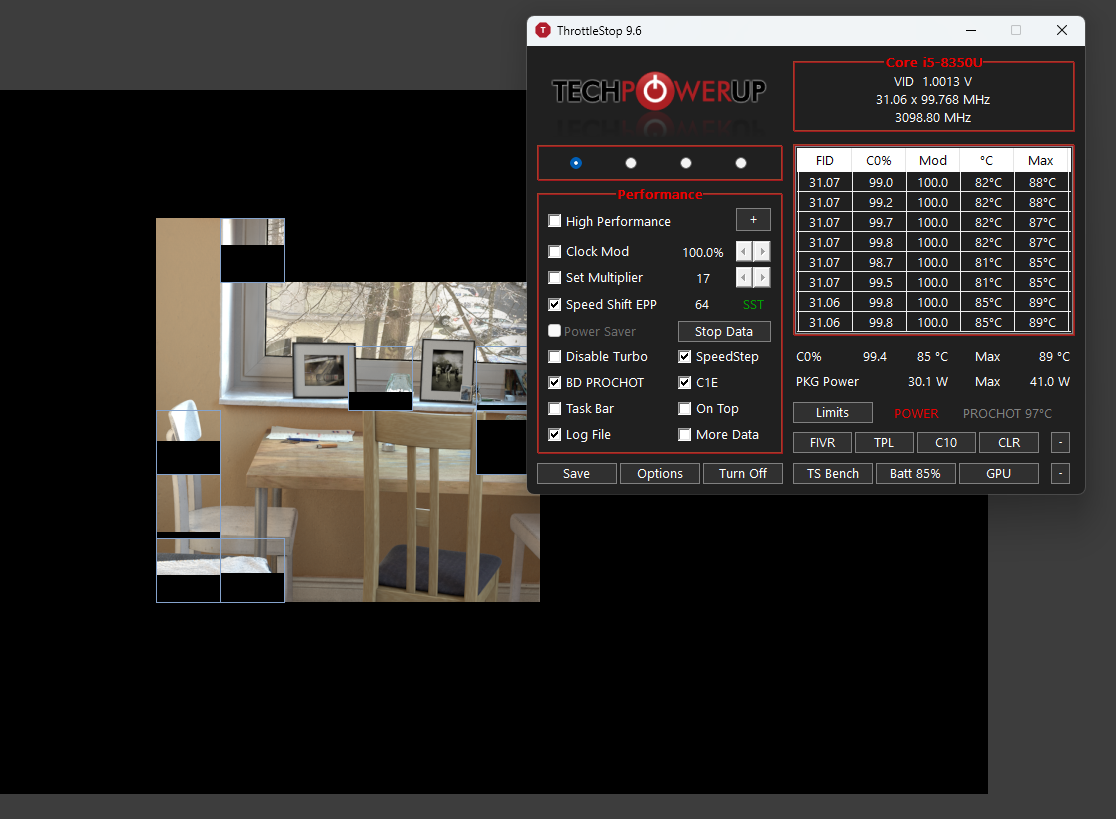Viewport: 1116px width, 819px height.
Task: Click the Speed Shift EPP value 64
Action: [702, 305]
